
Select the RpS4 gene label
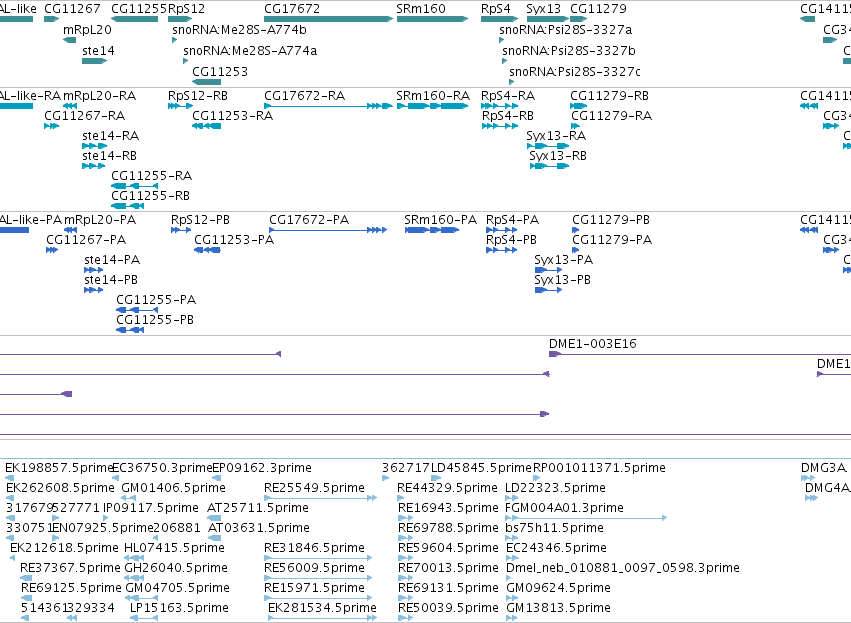tap(496, 9)
